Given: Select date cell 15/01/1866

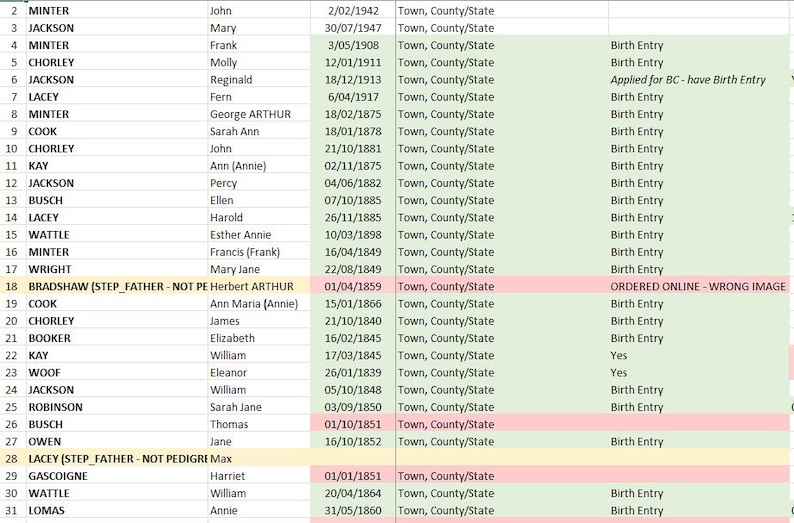Looking at the screenshot, I should coord(353,304).
